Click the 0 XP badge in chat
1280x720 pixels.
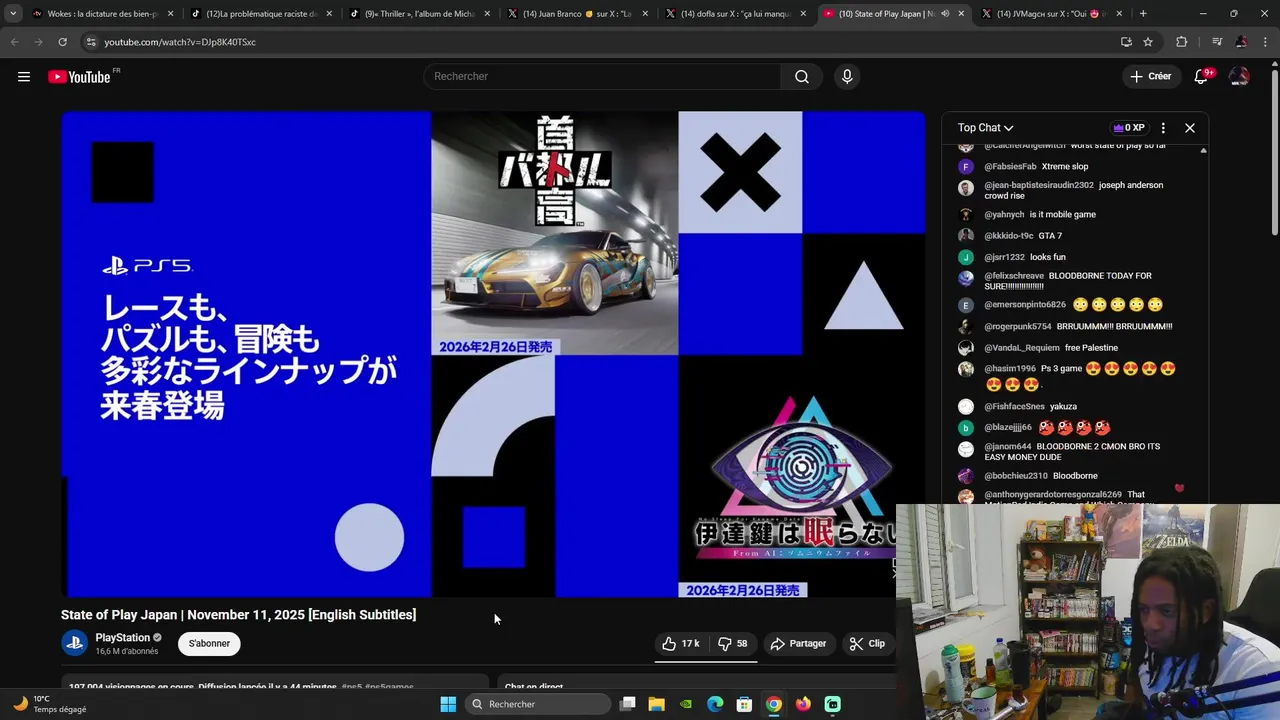pos(1128,128)
